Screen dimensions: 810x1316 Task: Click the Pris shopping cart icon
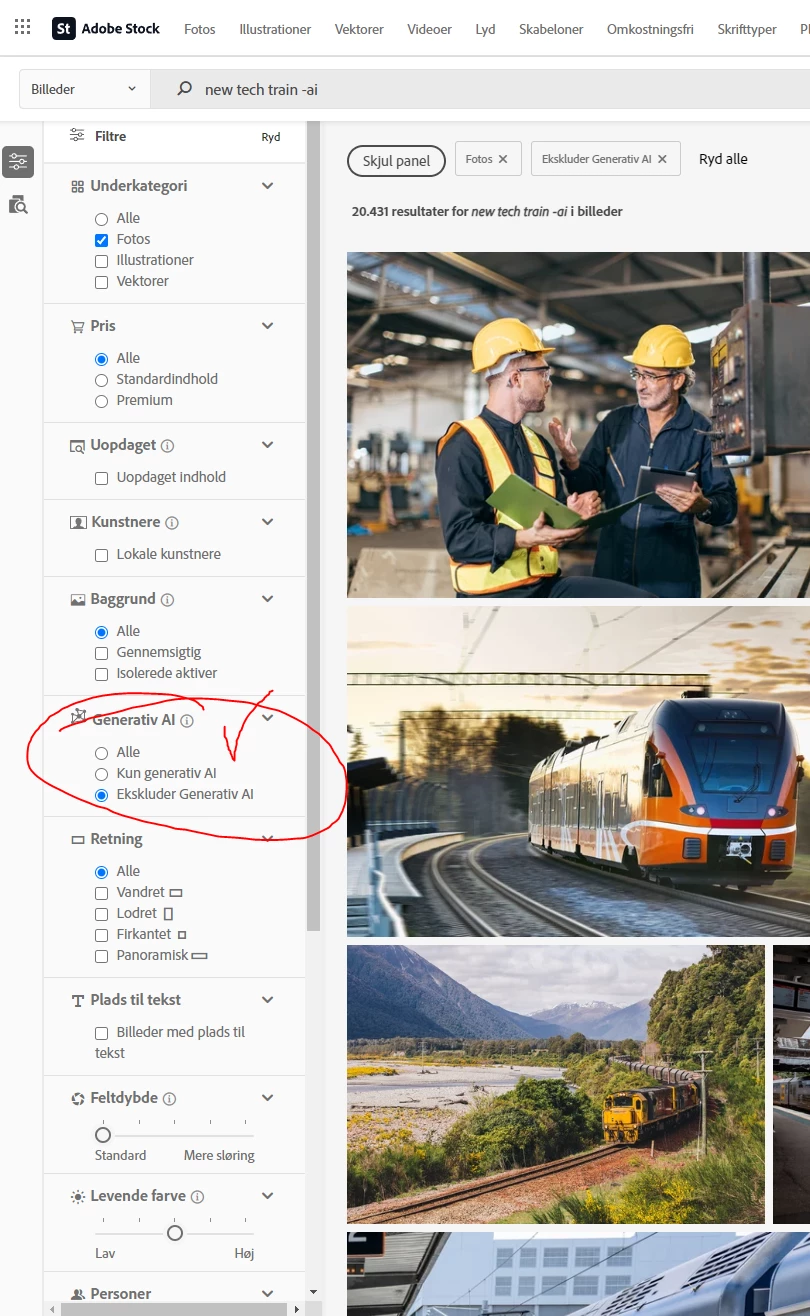click(78, 326)
